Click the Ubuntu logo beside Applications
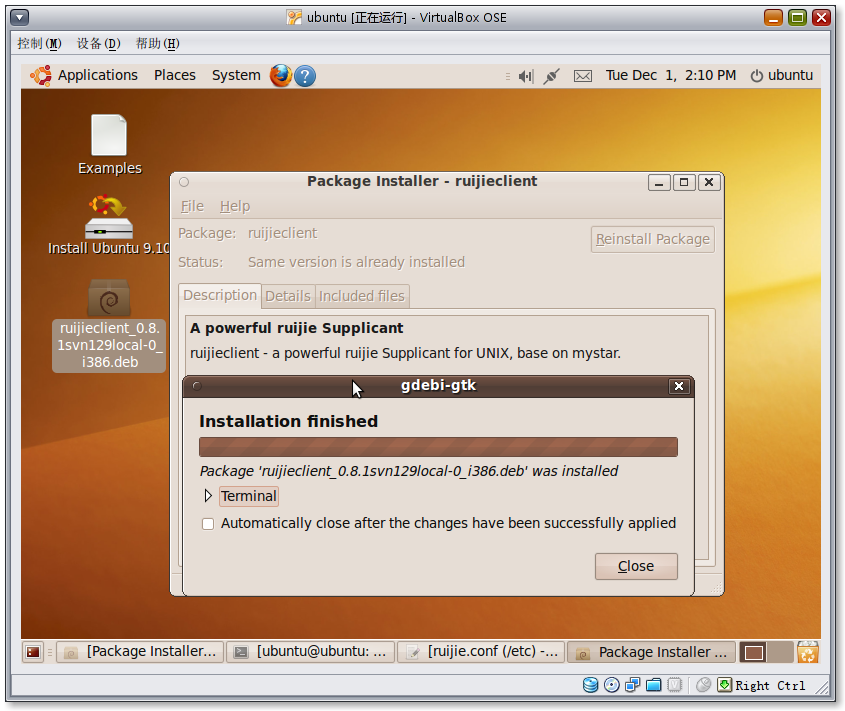 click(41, 75)
